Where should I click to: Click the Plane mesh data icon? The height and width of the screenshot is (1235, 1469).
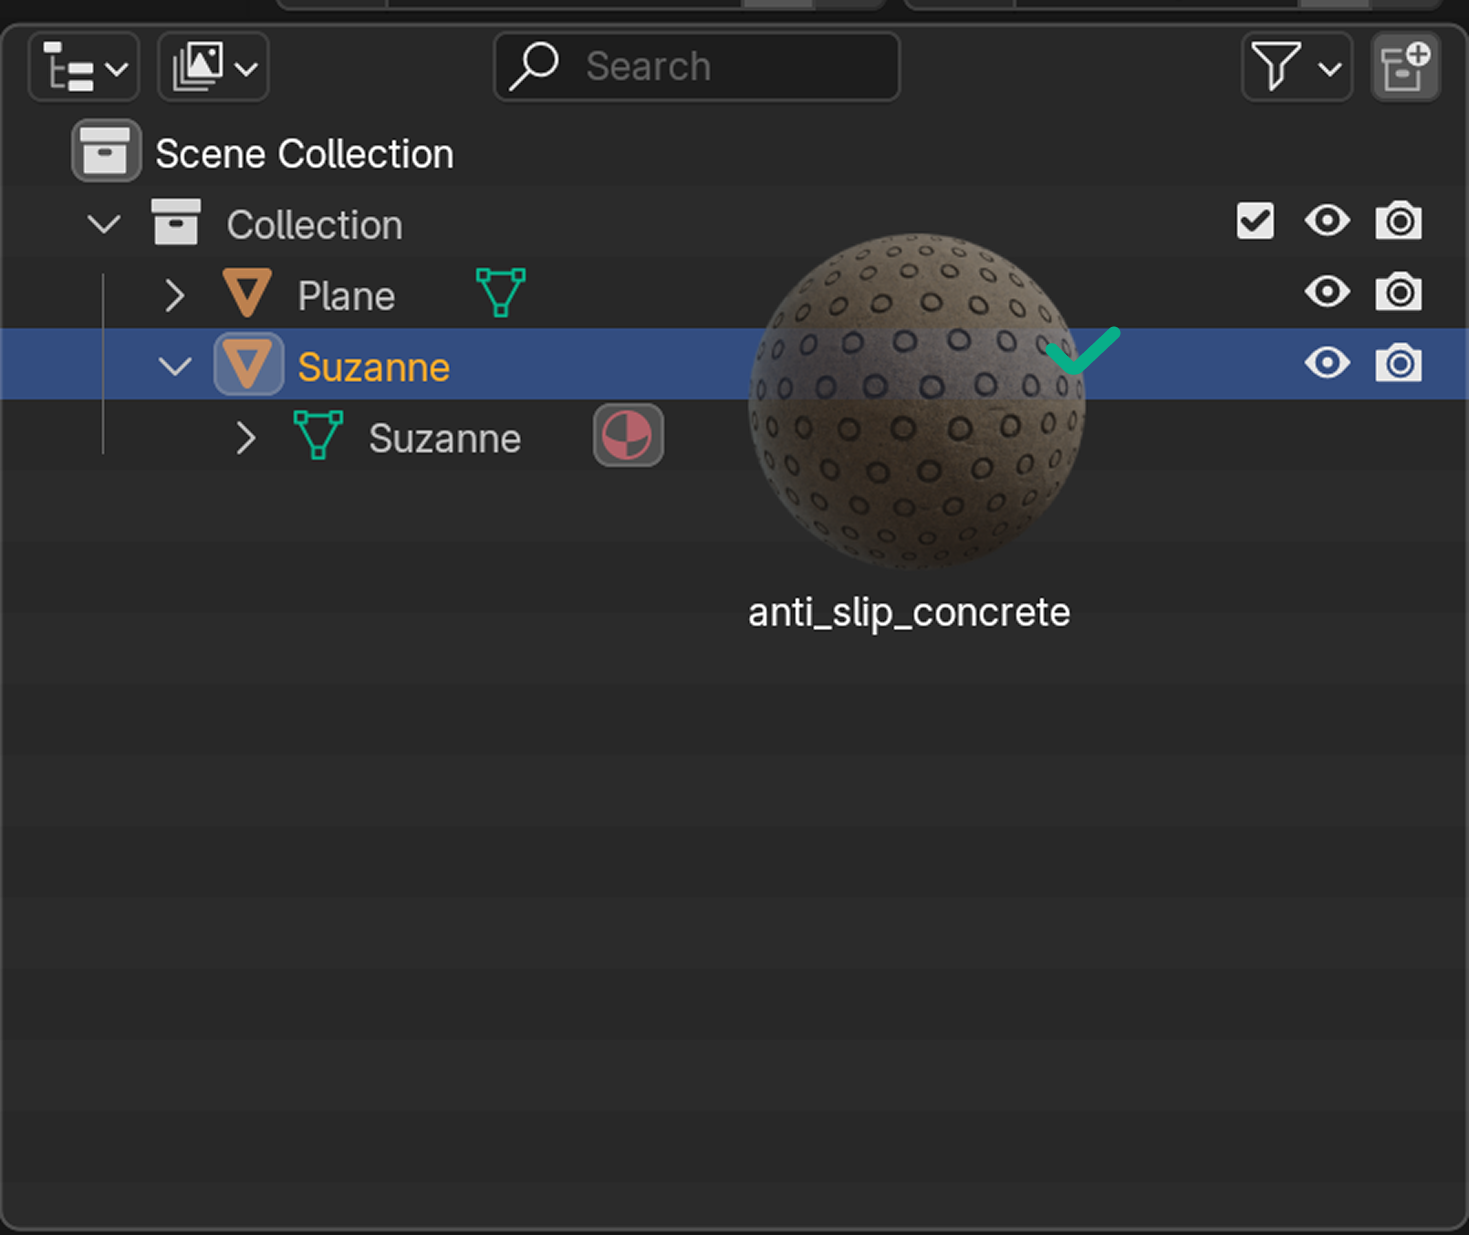coord(501,292)
